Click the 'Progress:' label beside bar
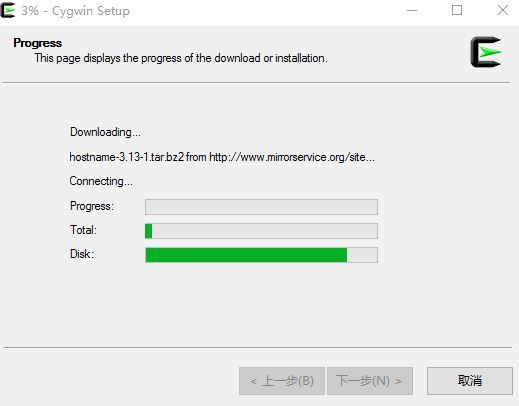Screen dimensions: 519x406 click(92, 206)
